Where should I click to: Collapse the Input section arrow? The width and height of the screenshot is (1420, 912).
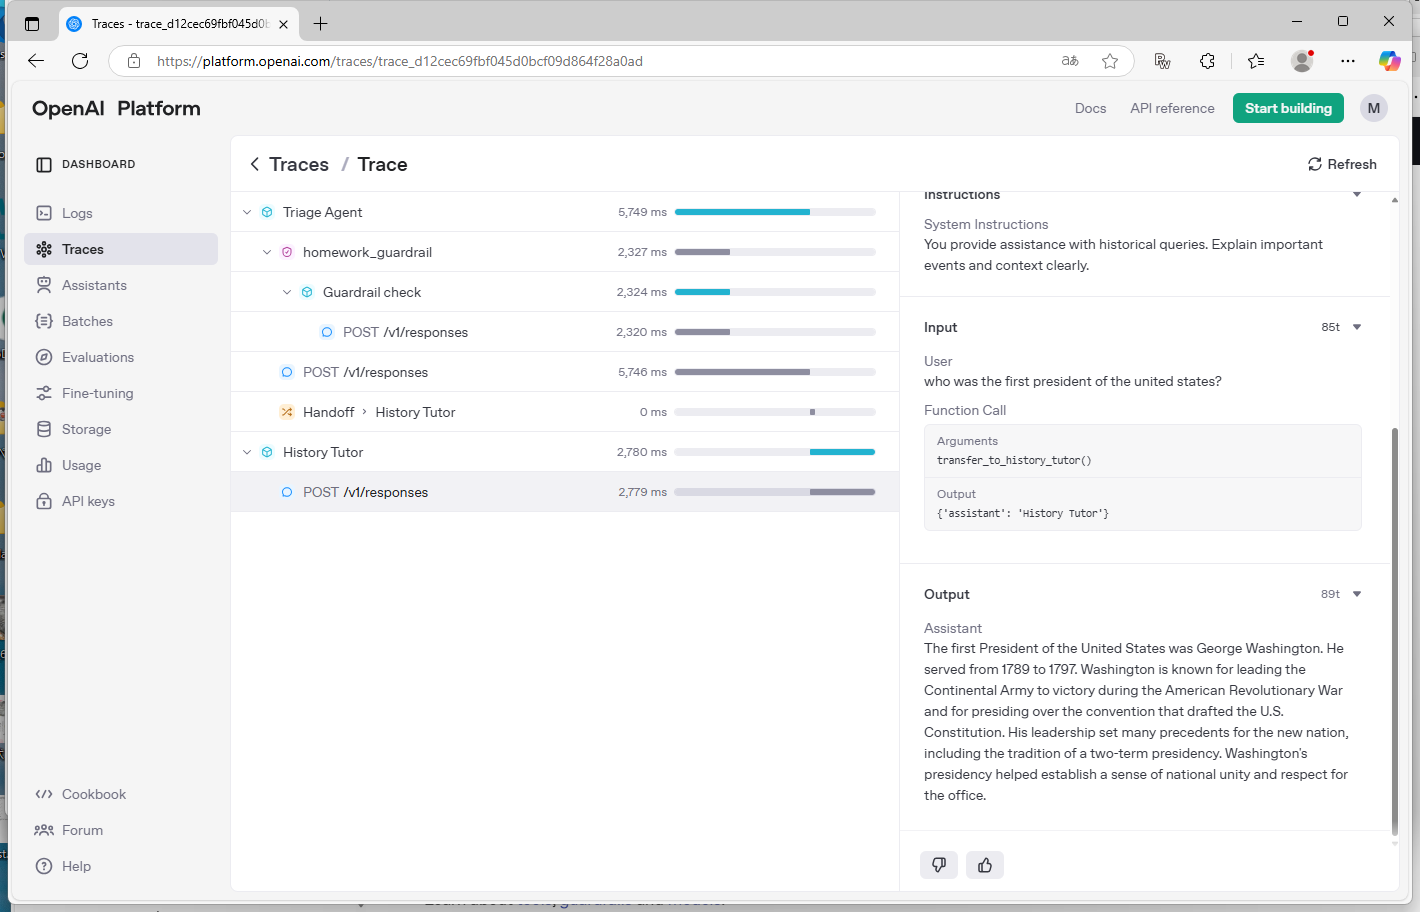pos(1357,327)
